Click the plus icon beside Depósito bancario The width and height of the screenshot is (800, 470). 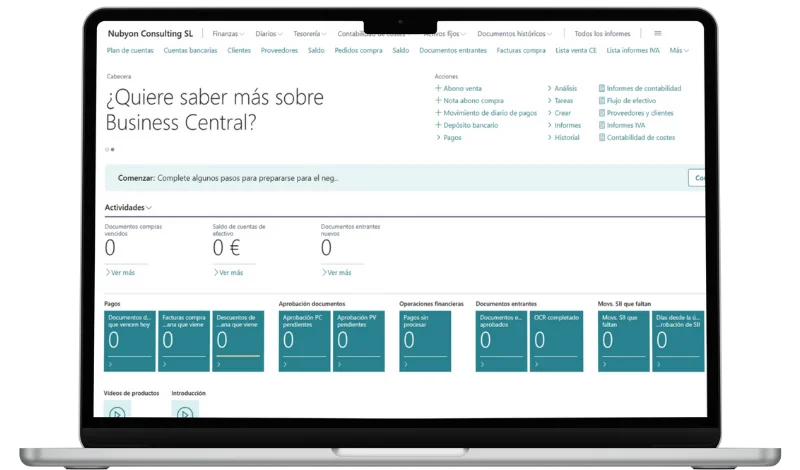click(x=438, y=125)
